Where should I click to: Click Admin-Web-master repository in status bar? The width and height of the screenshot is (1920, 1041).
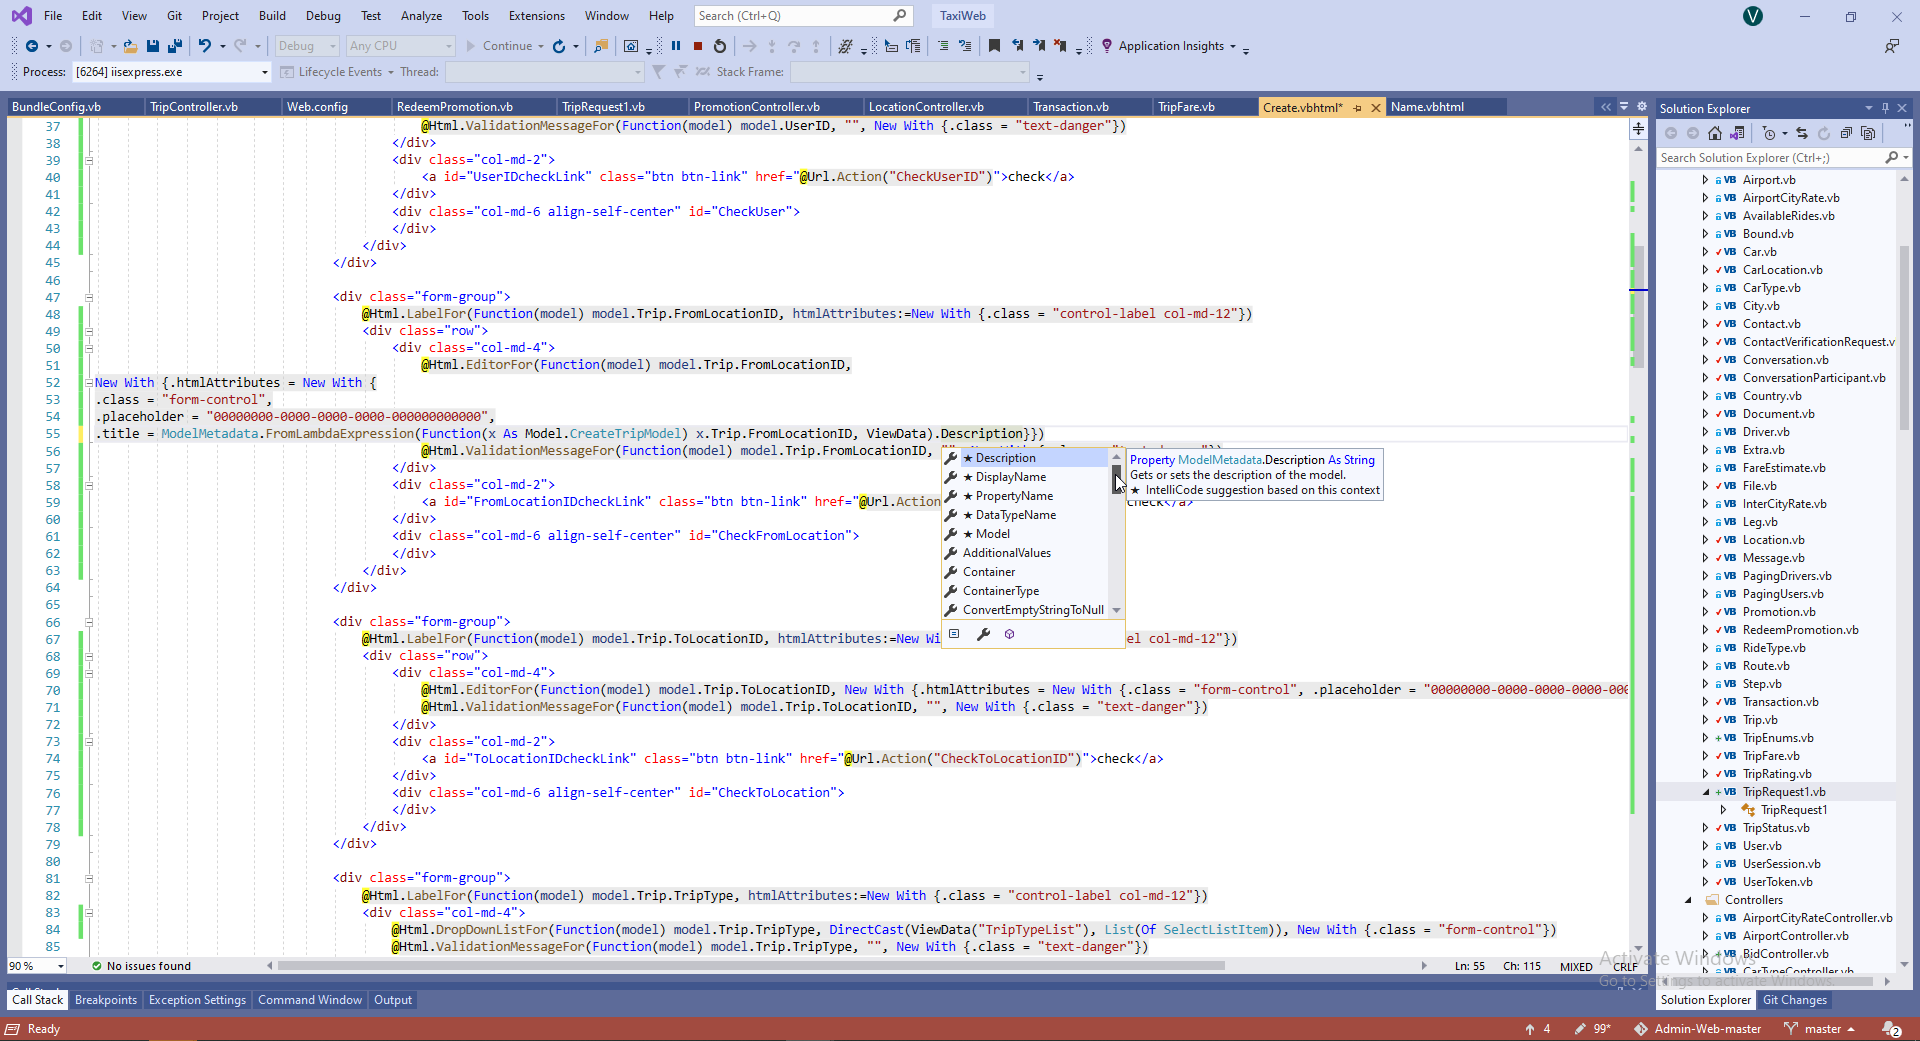pos(1698,1029)
